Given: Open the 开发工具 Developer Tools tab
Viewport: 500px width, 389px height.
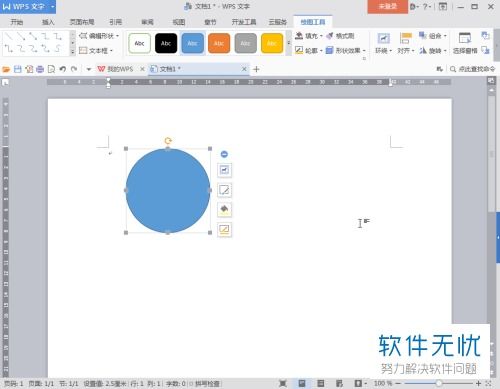Looking at the screenshot, I should click(244, 22).
